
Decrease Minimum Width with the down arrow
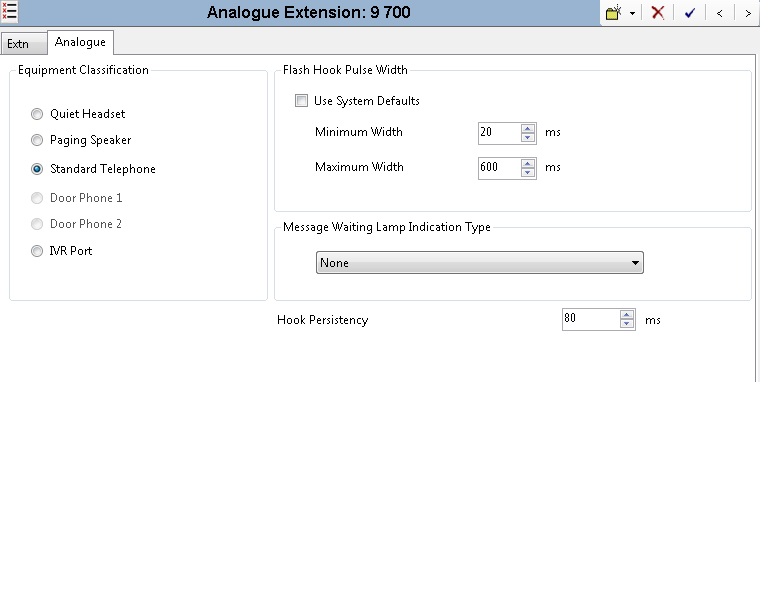[528, 138]
